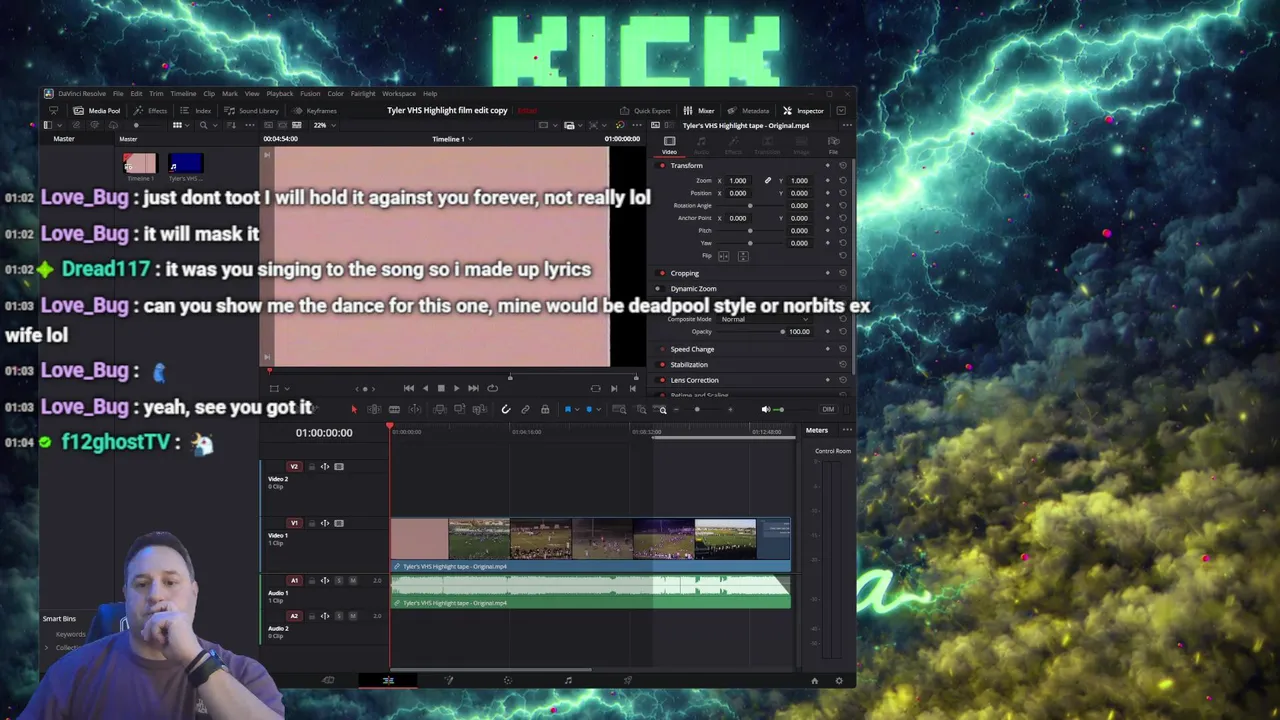This screenshot has width=1280, height=720.
Task: Link Zoom X and Y chain icon
Action: coord(768,181)
